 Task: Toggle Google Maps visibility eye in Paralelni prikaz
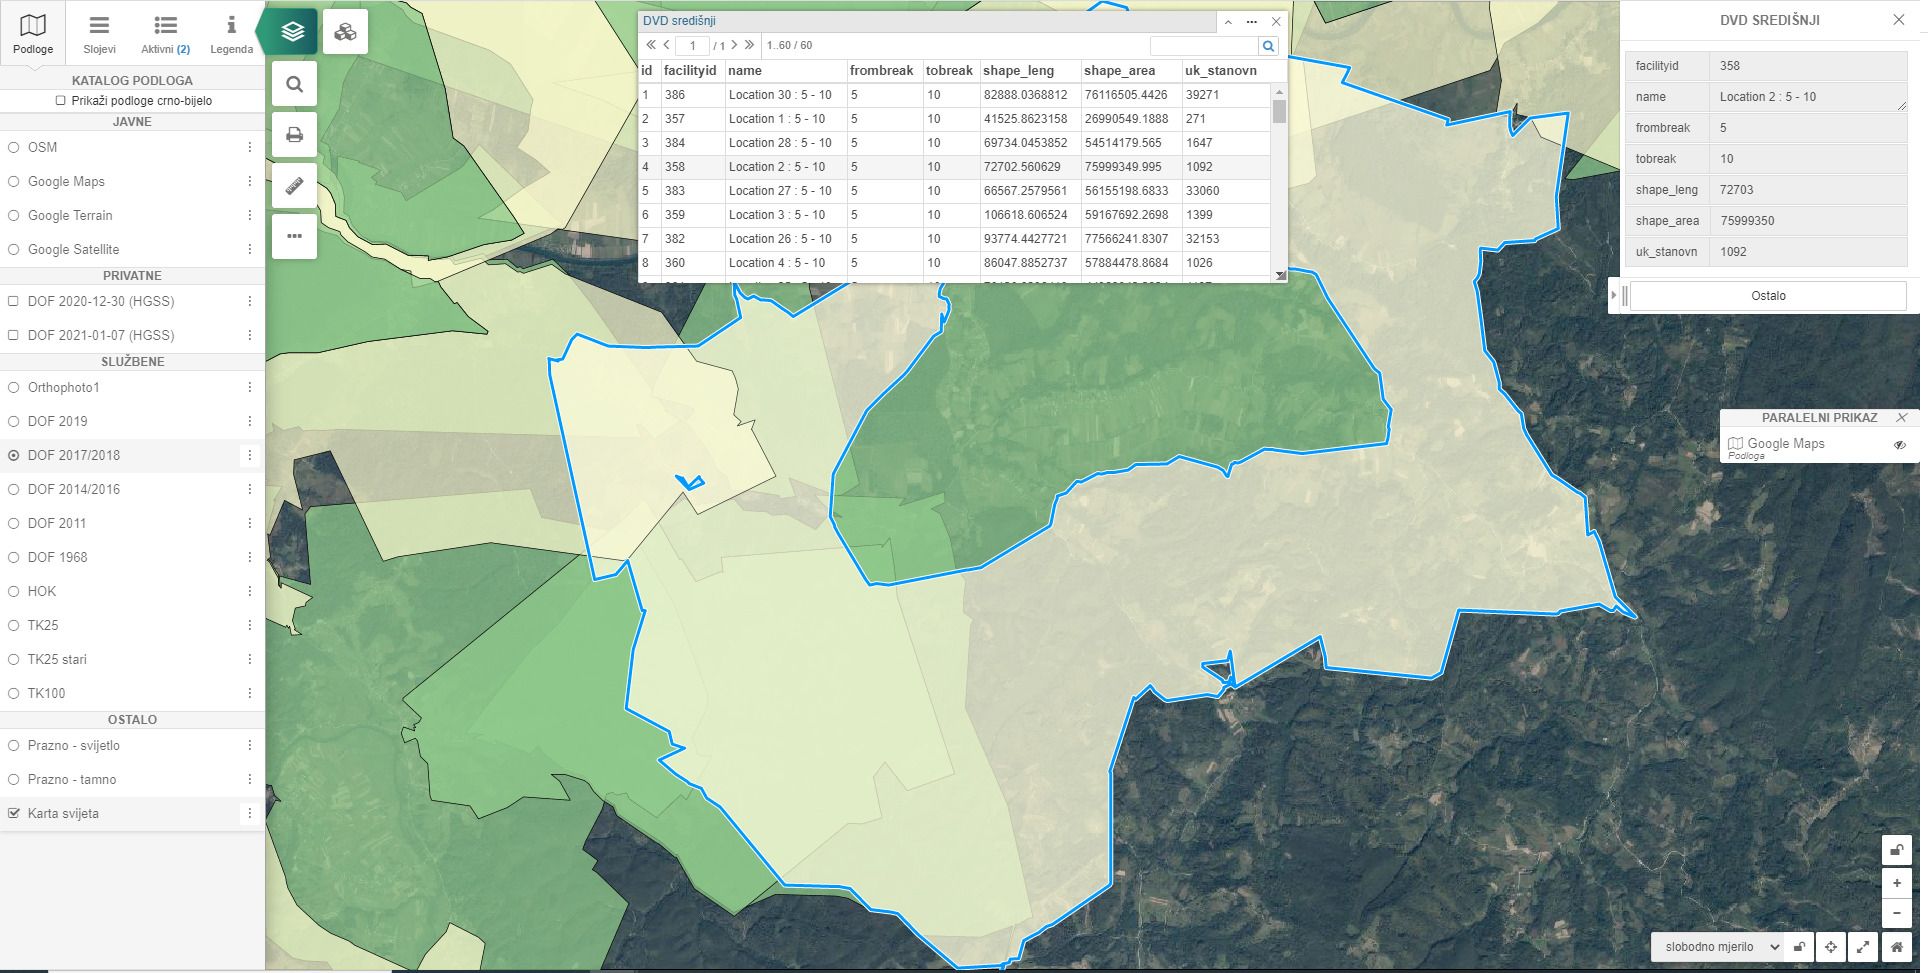1899,445
